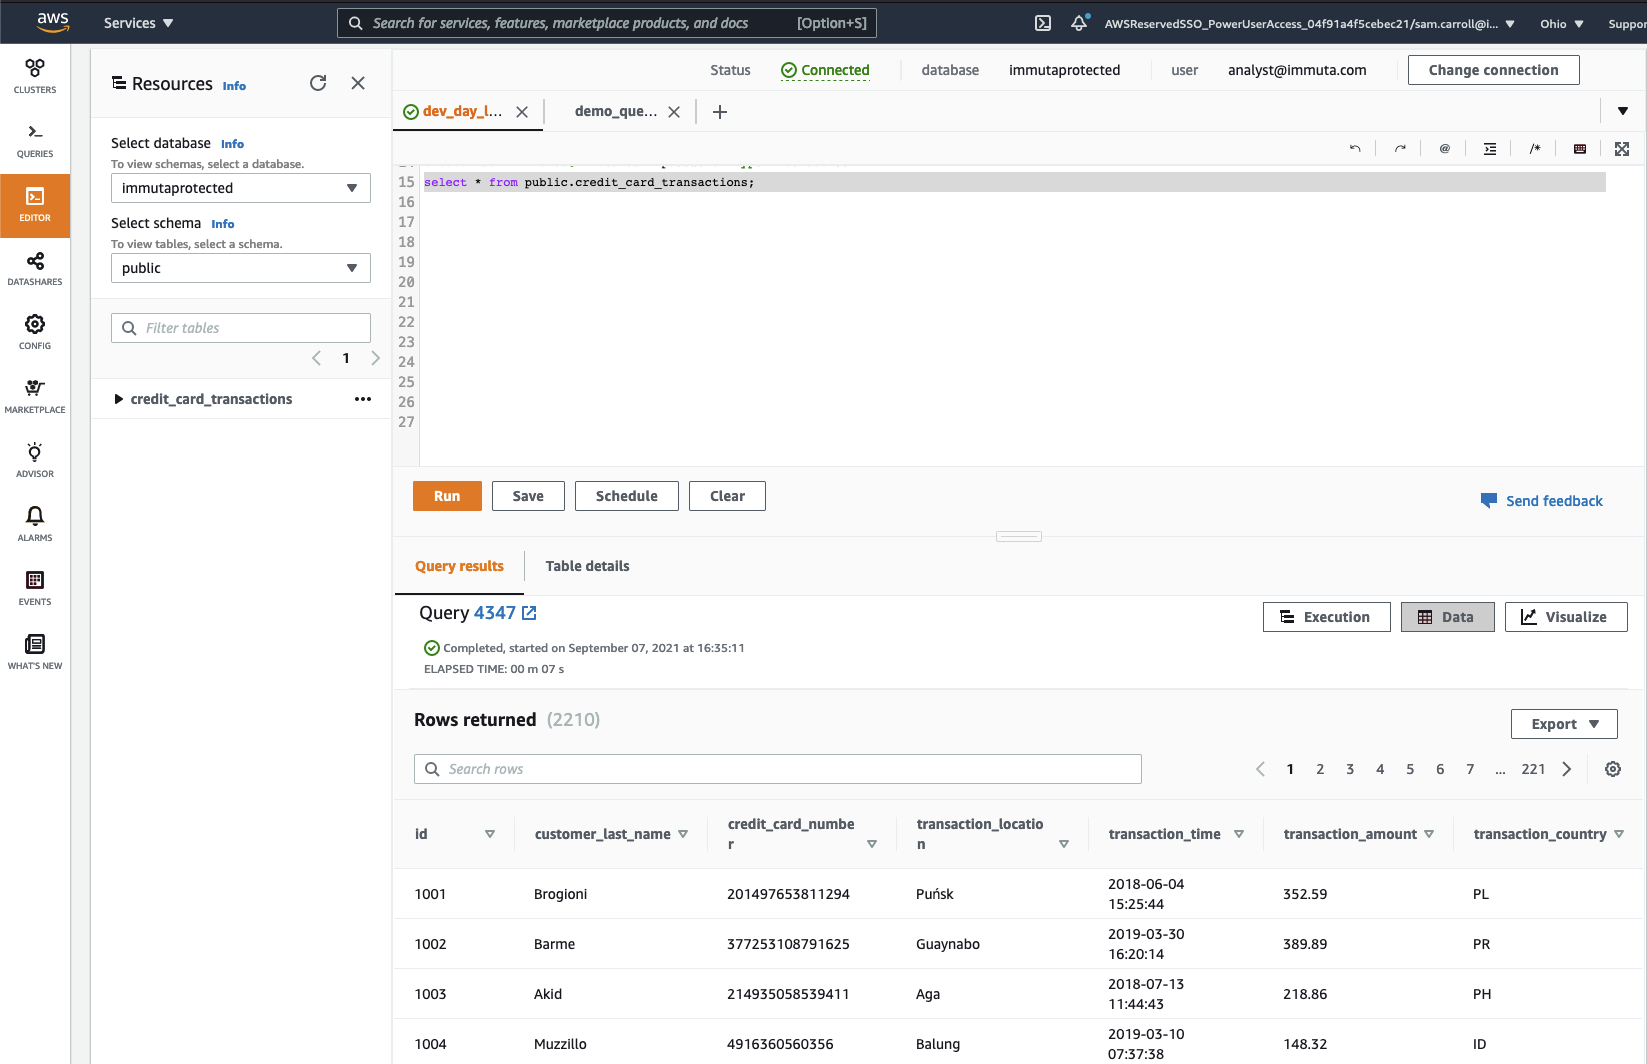Click the AWS logo home icon
Viewport: 1647px width, 1064px height.
[53, 22]
